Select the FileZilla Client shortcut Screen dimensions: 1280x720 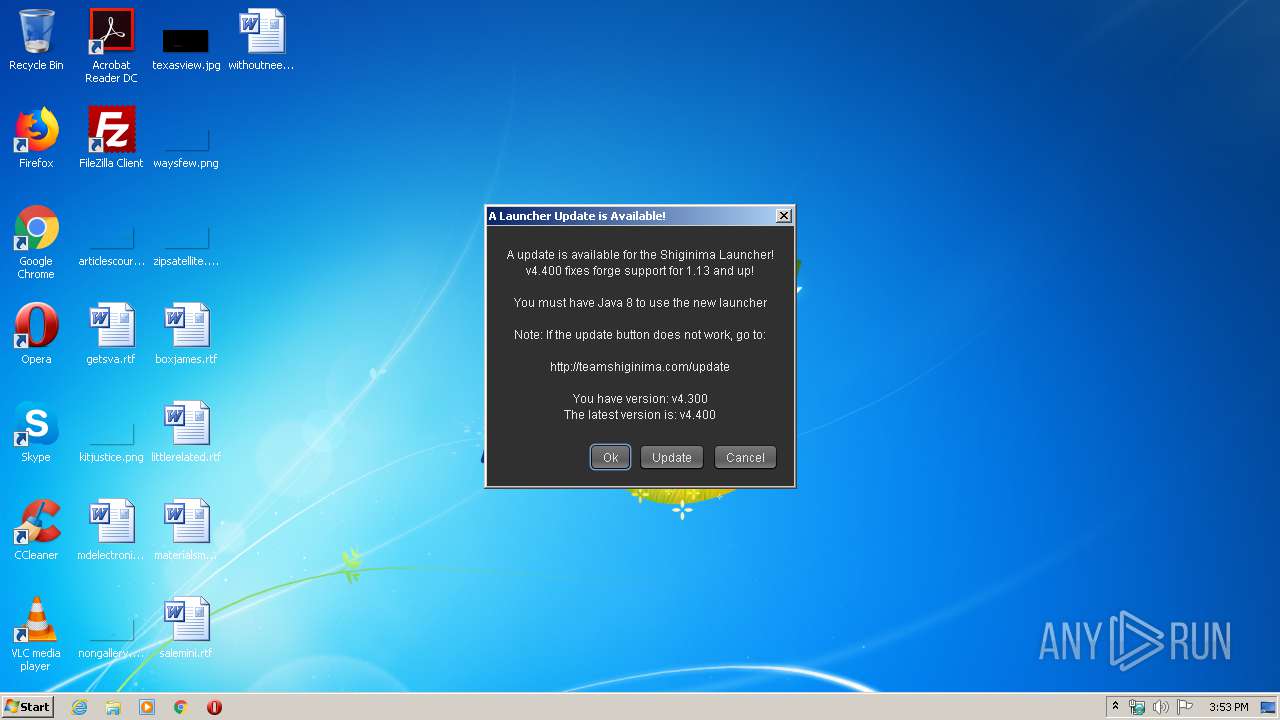111,138
